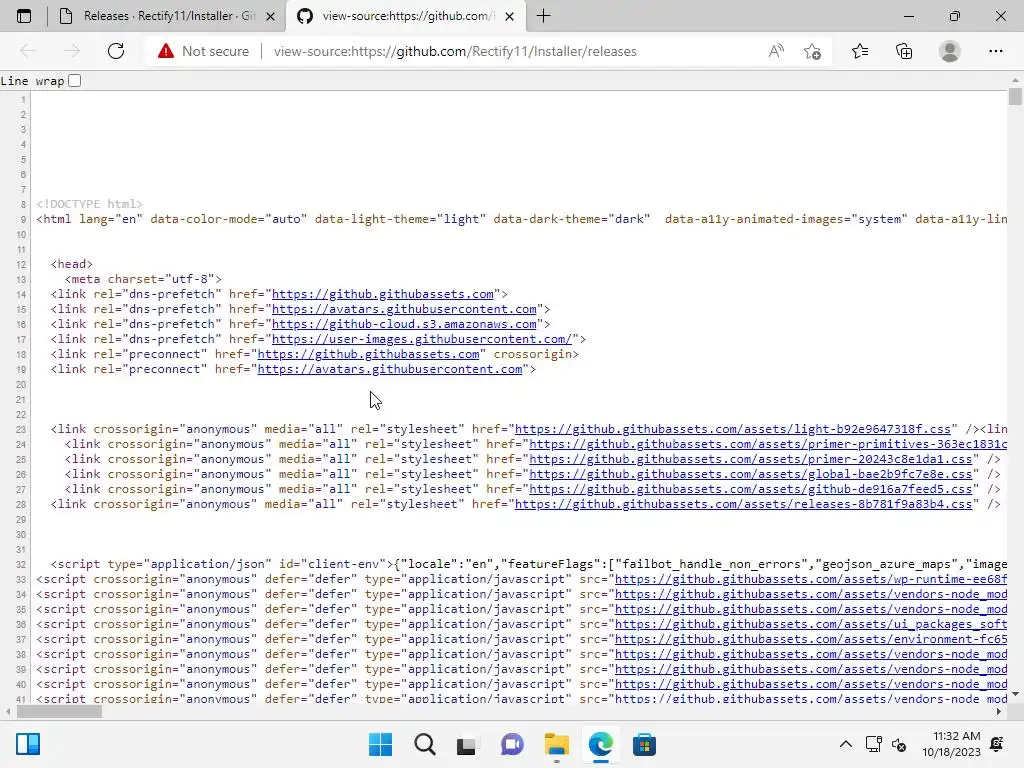Open the Windows Start menu
The width and height of the screenshot is (1024, 768).
click(x=380, y=744)
